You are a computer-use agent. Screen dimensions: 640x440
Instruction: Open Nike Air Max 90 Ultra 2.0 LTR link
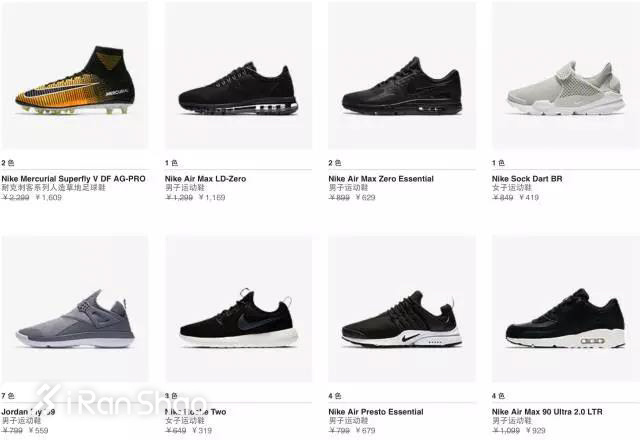[547, 412]
